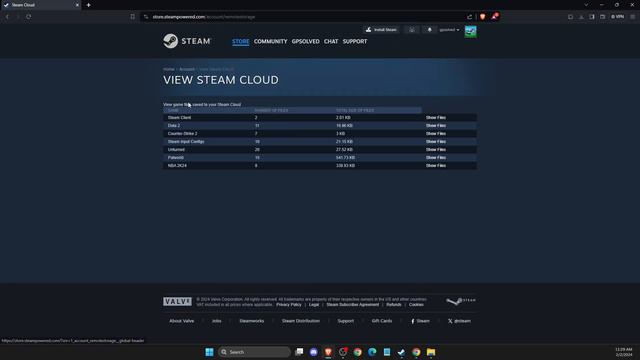Open the Facebook Steam footer link
The image size is (640, 360).
pos(420,321)
